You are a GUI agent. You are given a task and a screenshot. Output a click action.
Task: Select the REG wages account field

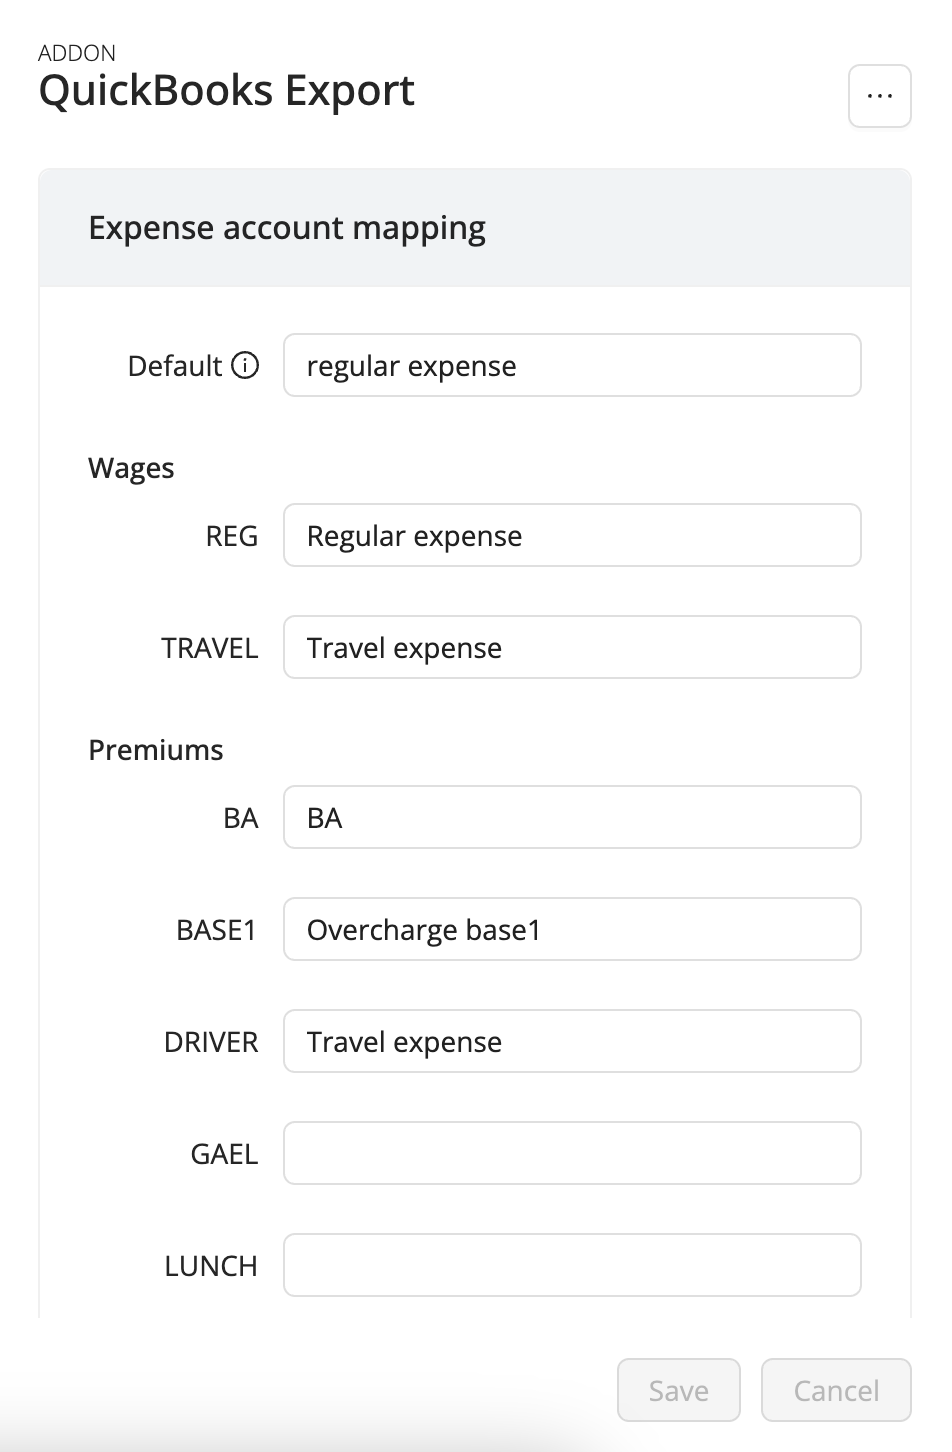coord(572,535)
